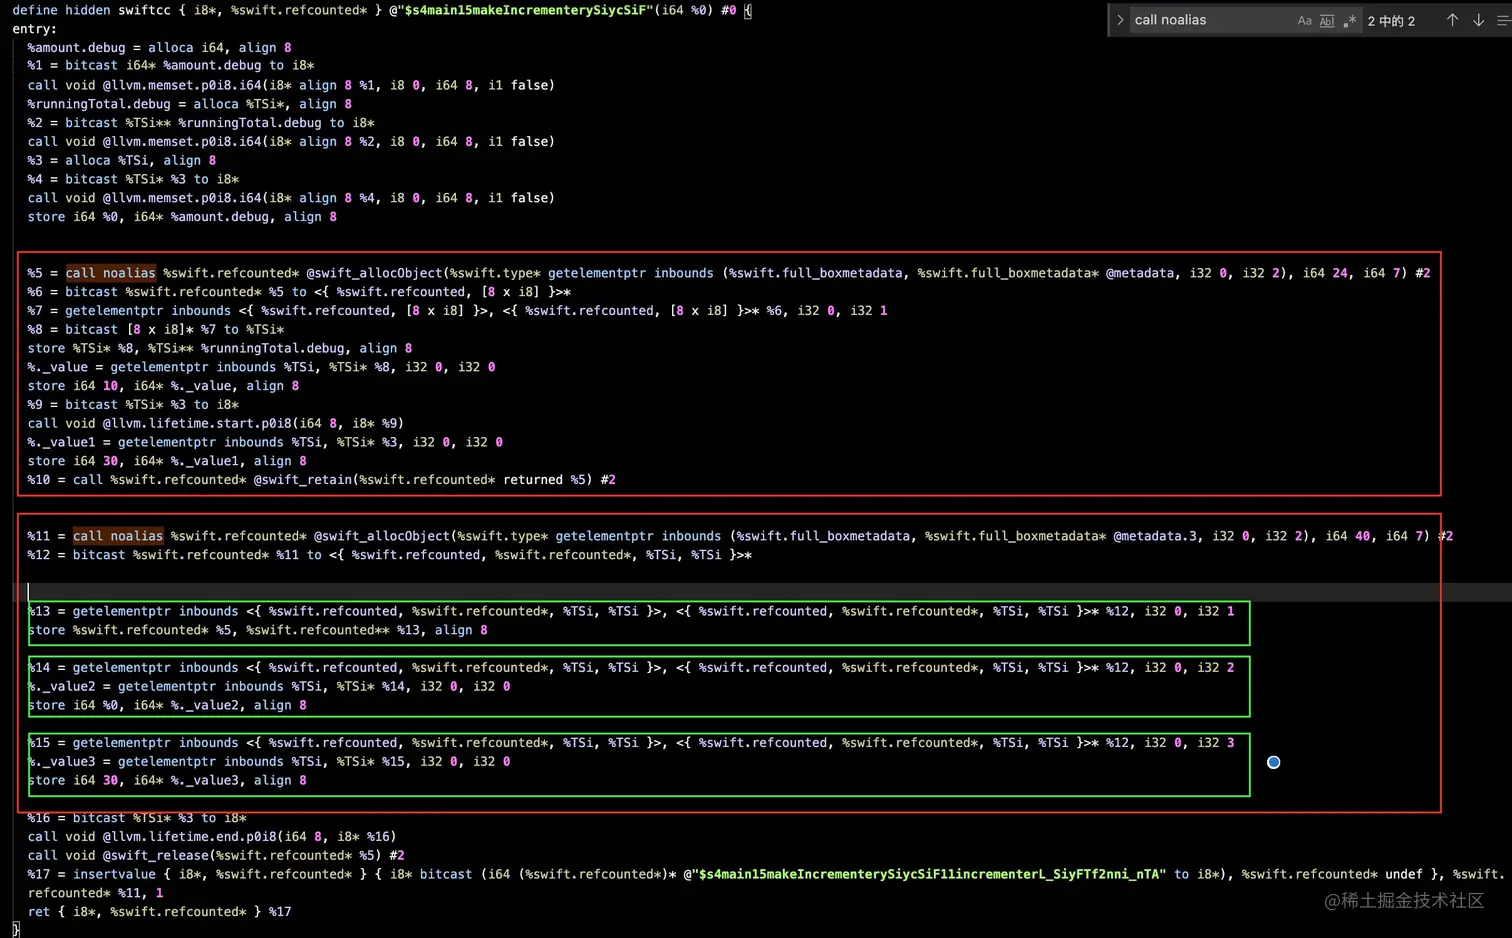Click the "%3 = alloca %TSi" line
This screenshot has height=938, width=1512.
pos(122,160)
